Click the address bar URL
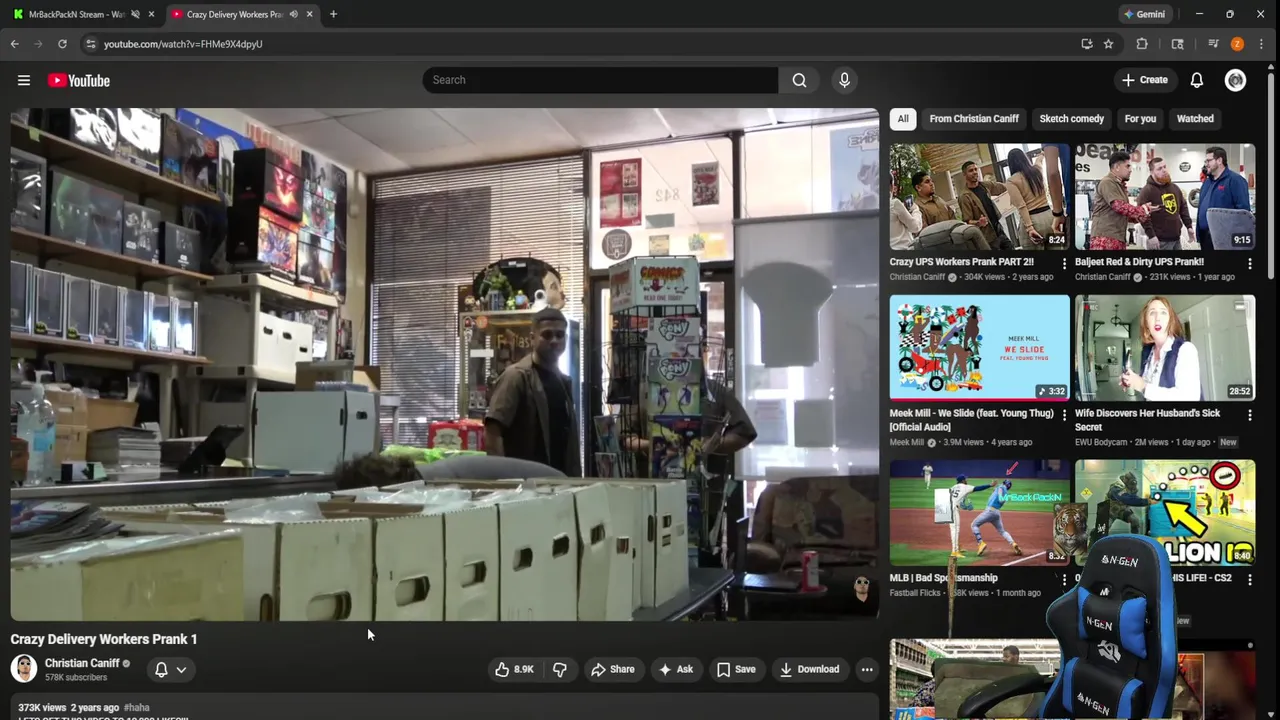The image size is (1280, 720). pos(183,44)
